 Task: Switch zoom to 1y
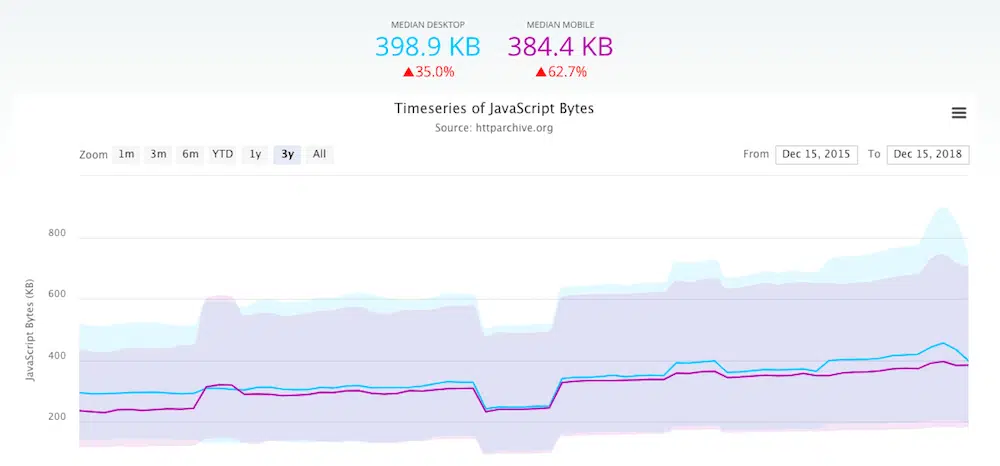(255, 154)
